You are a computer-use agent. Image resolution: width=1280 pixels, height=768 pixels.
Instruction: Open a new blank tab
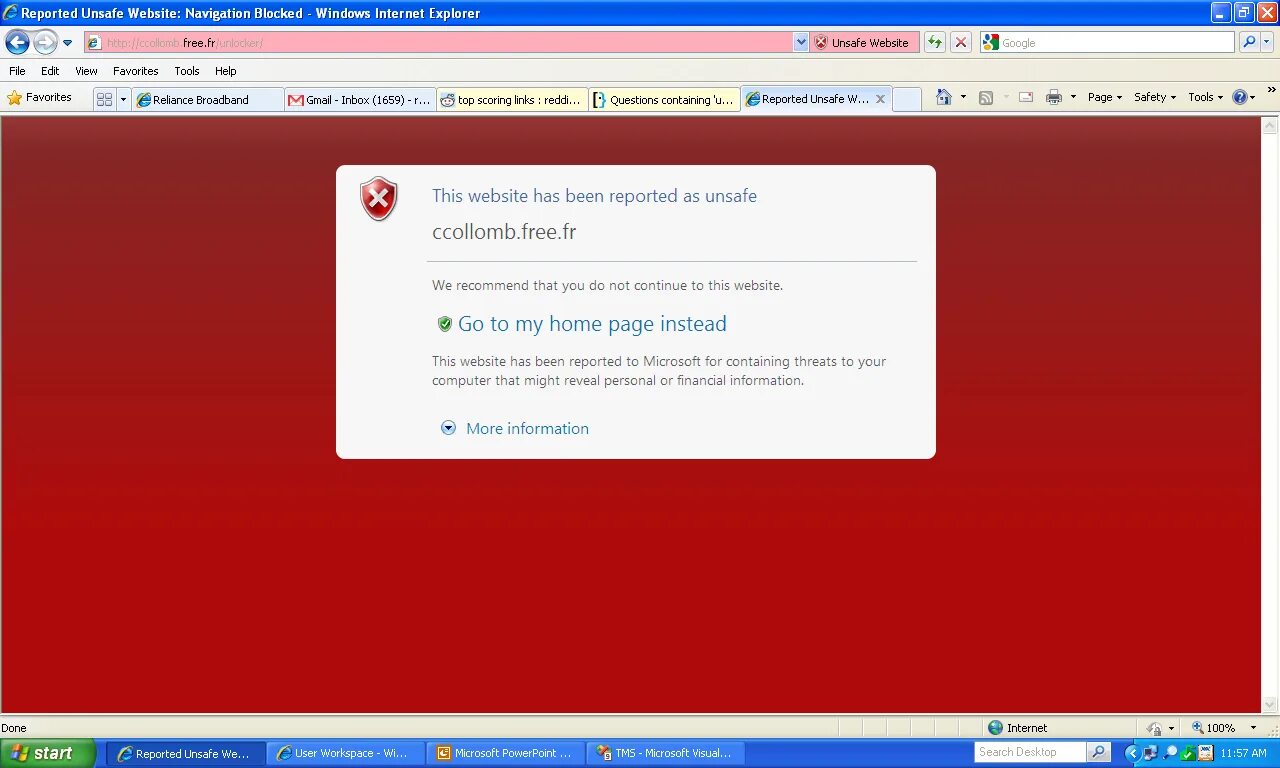pos(906,99)
